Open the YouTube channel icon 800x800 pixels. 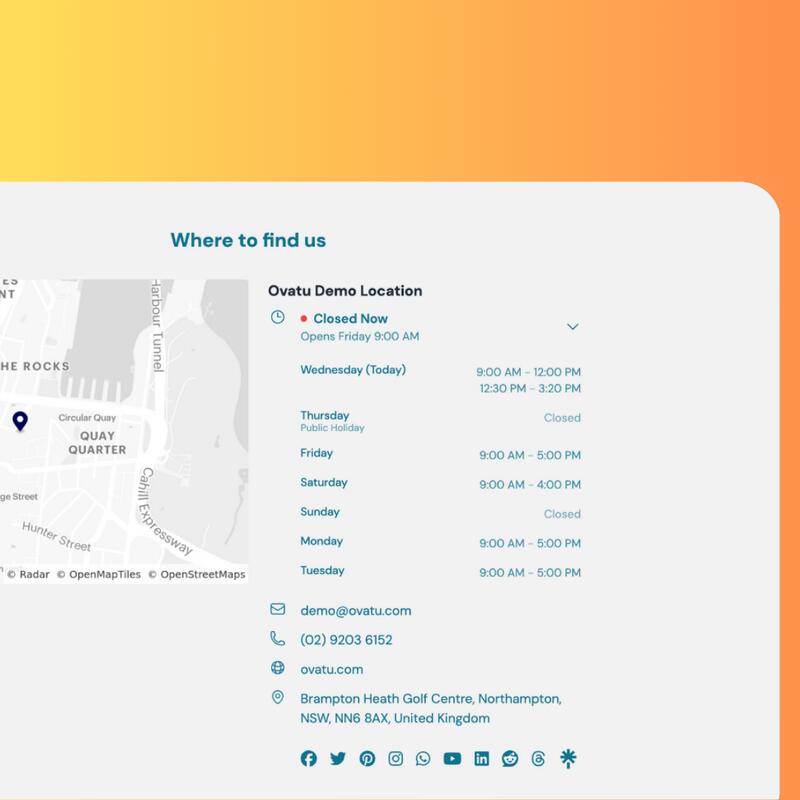pyautogui.click(x=452, y=758)
